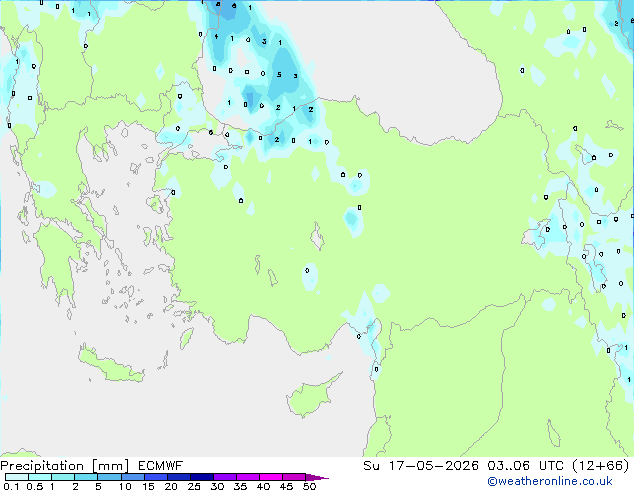Pick the 20–25 mm legend swatch

point(178,477)
